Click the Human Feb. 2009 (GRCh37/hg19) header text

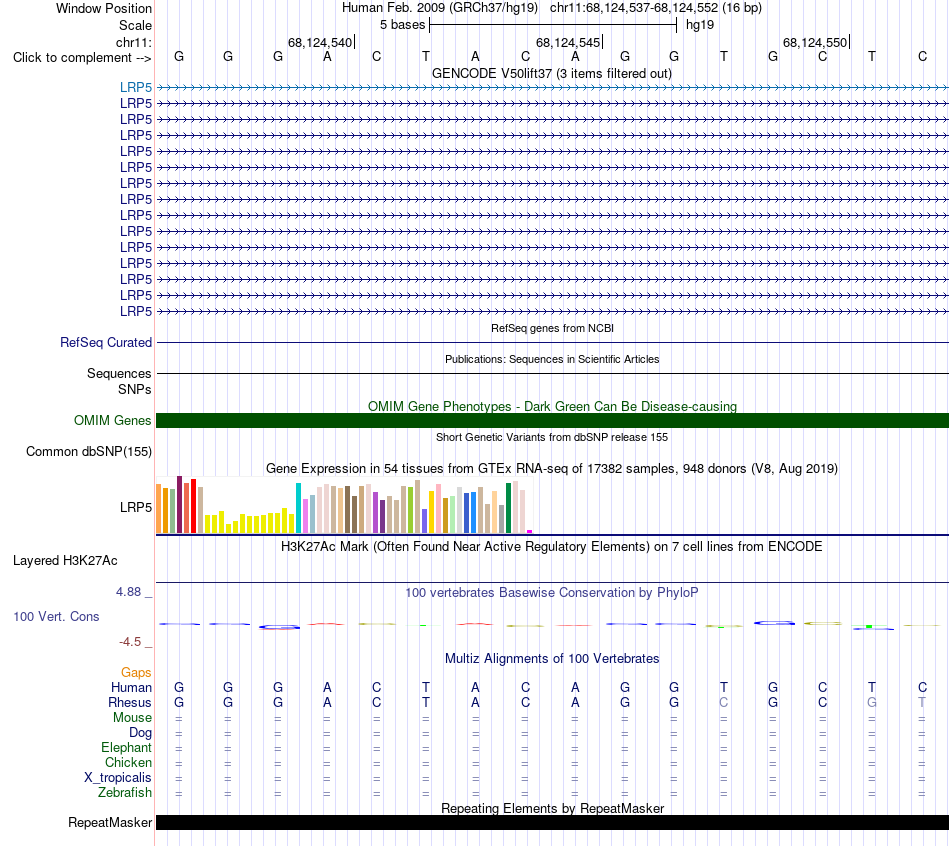tap(440, 8)
